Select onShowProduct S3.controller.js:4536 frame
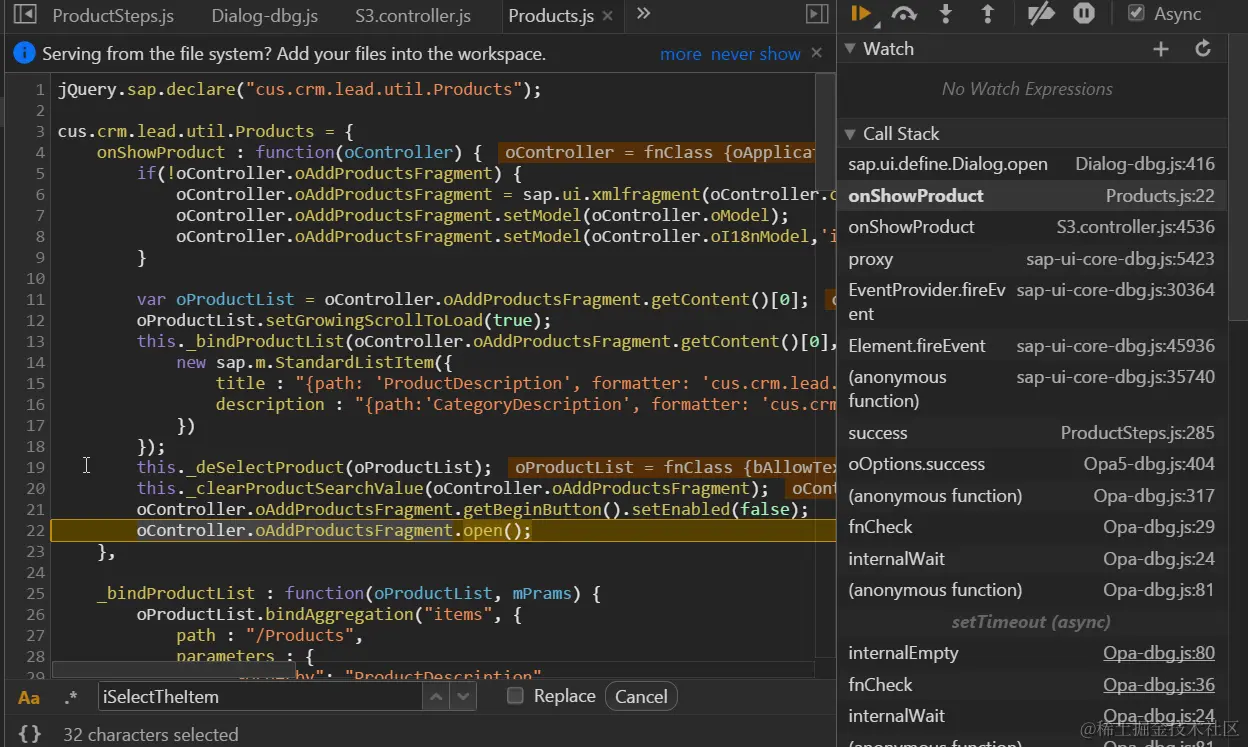 1032,227
